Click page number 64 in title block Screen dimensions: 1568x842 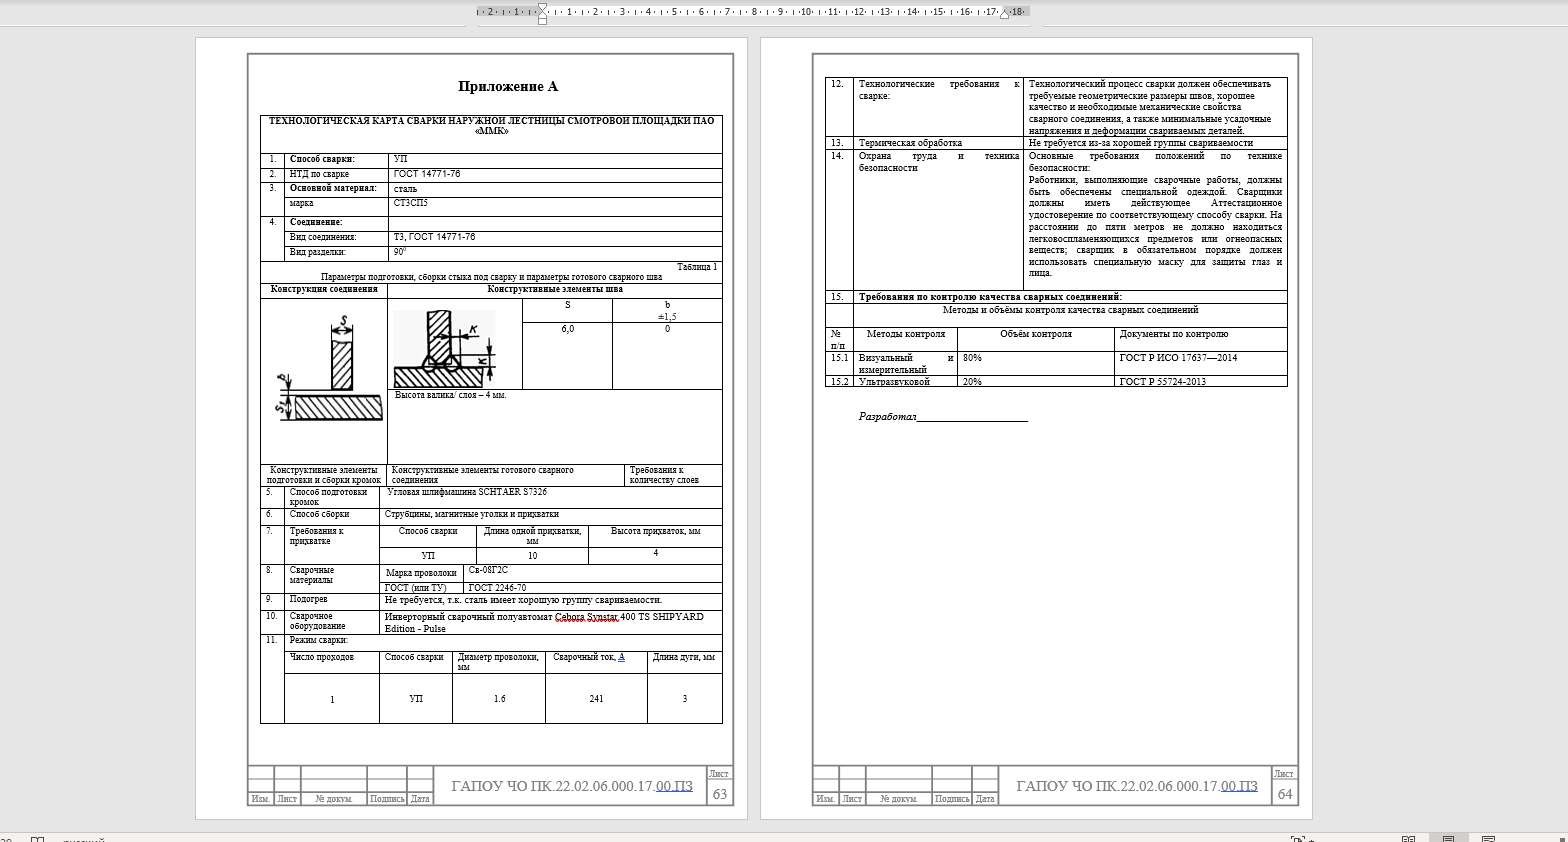pyautogui.click(x=1284, y=794)
